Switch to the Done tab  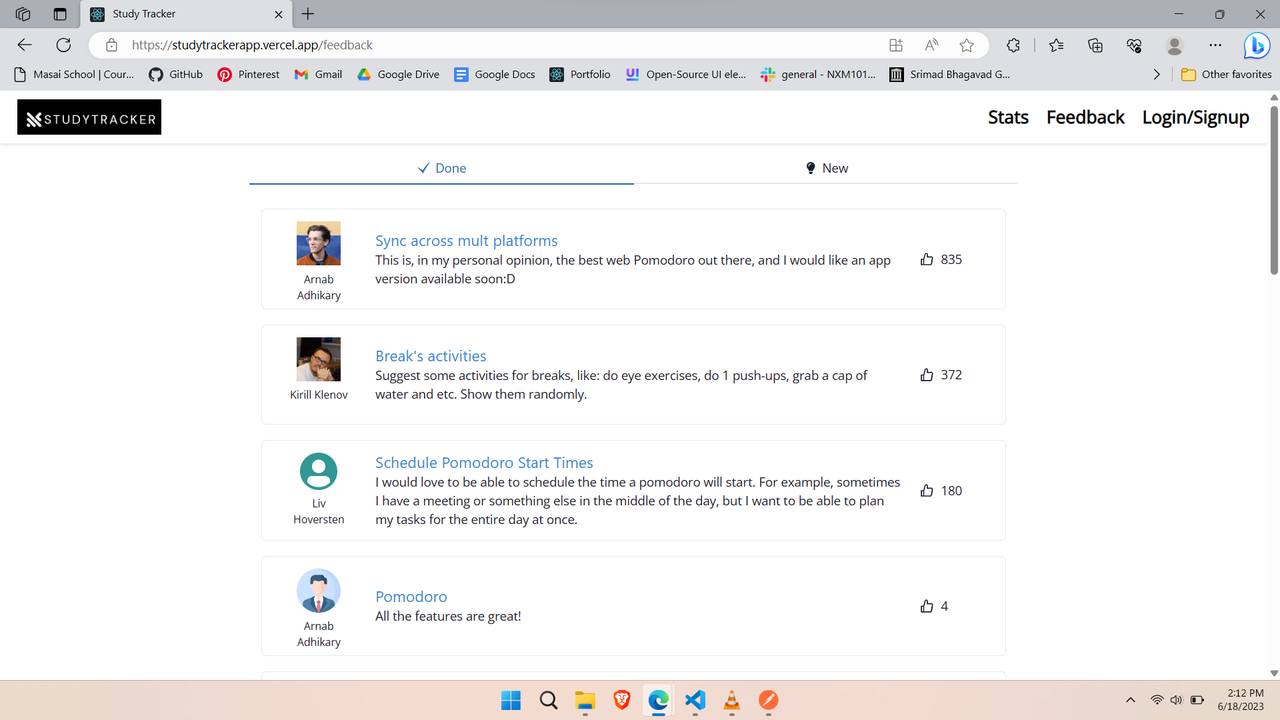point(441,168)
